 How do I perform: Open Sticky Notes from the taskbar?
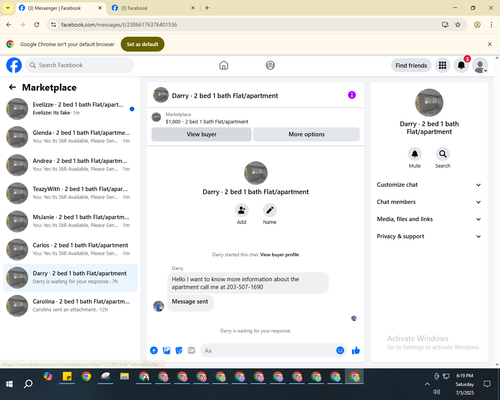(x=67, y=377)
